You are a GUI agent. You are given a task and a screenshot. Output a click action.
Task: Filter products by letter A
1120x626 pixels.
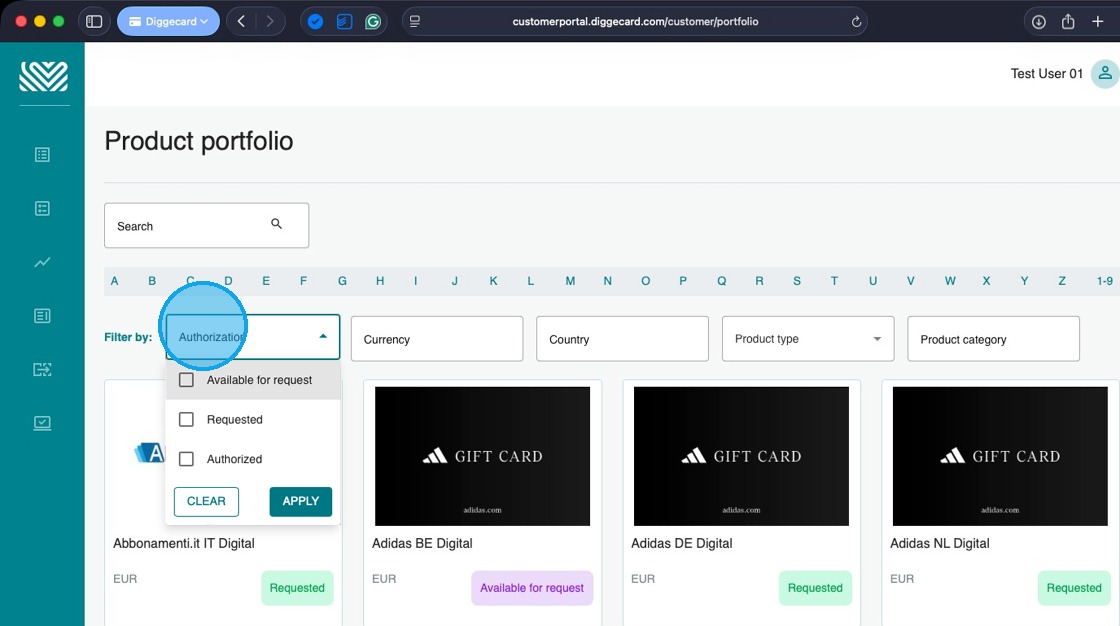pos(114,281)
